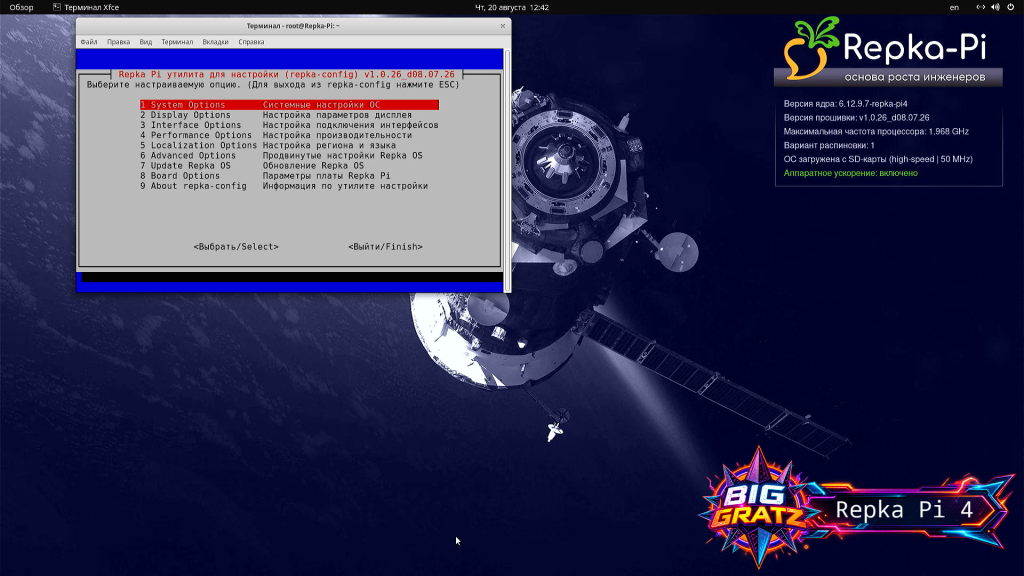Open the power menu icon
The height and width of the screenshot is (576, 1024).
(1010, 7)
